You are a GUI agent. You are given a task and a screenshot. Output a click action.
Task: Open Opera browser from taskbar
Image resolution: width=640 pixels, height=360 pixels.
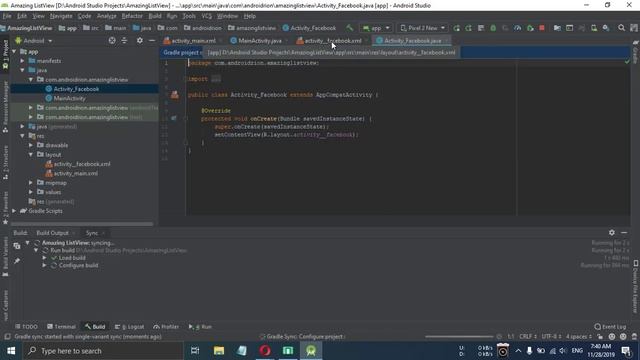pyautogui.click(x=265, y=351)
